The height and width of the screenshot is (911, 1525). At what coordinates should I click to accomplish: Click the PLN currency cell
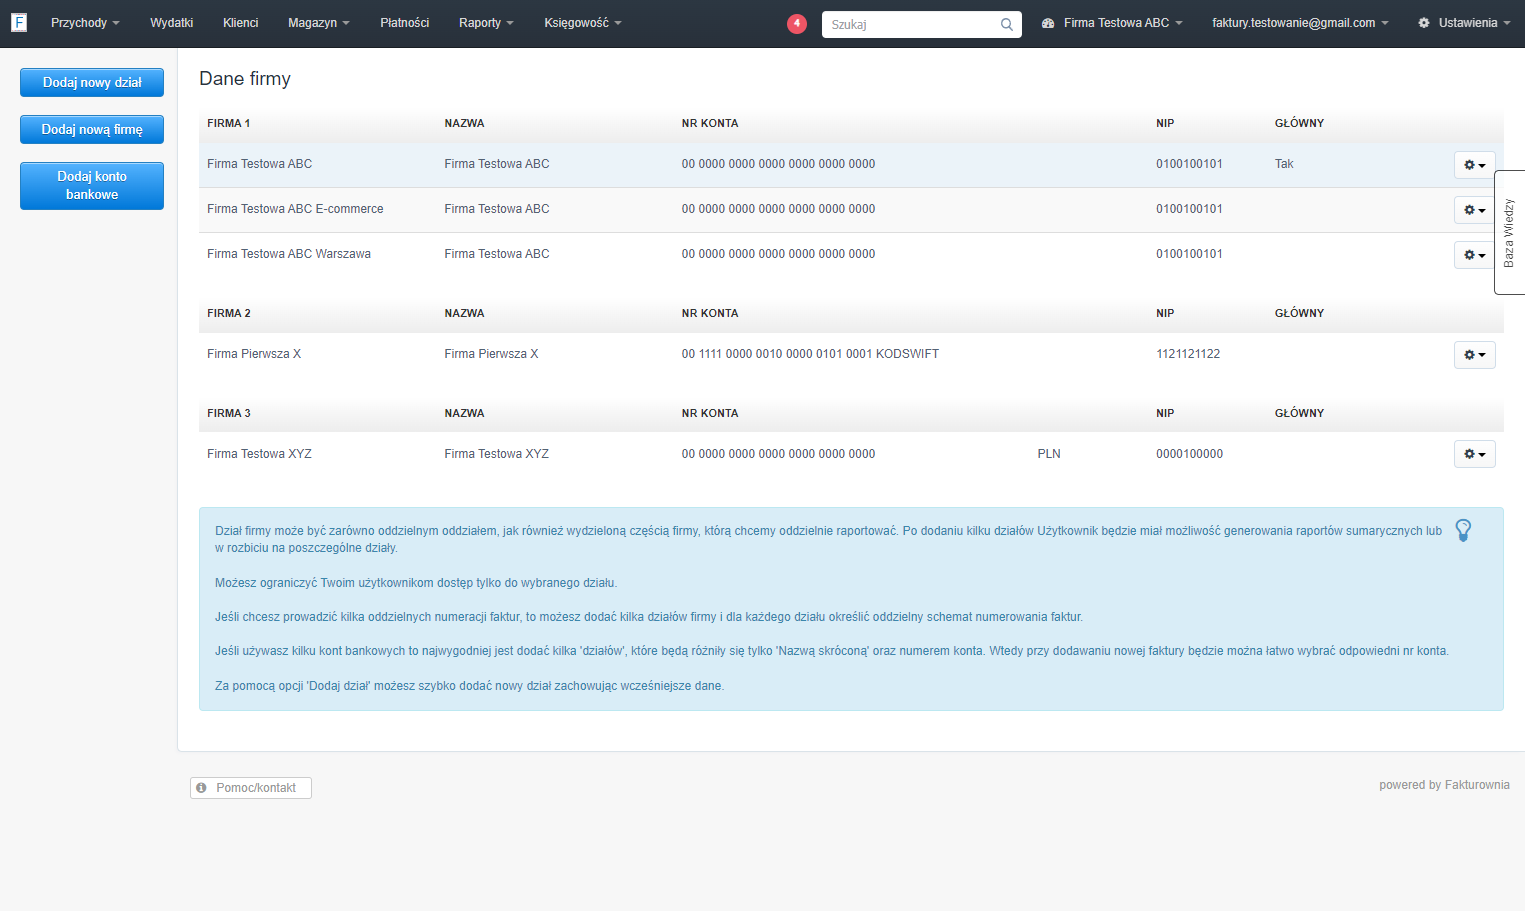click(x=1049, y=454)
